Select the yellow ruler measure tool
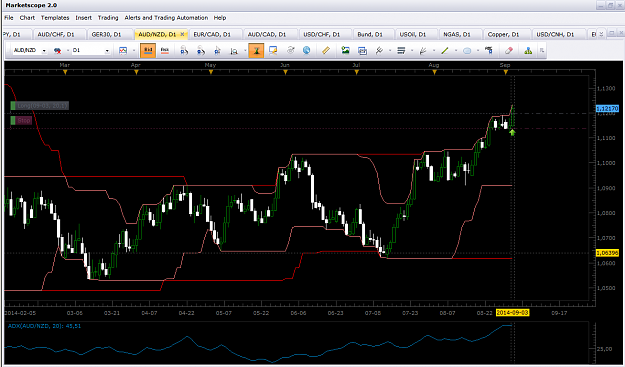 [326, 51]
